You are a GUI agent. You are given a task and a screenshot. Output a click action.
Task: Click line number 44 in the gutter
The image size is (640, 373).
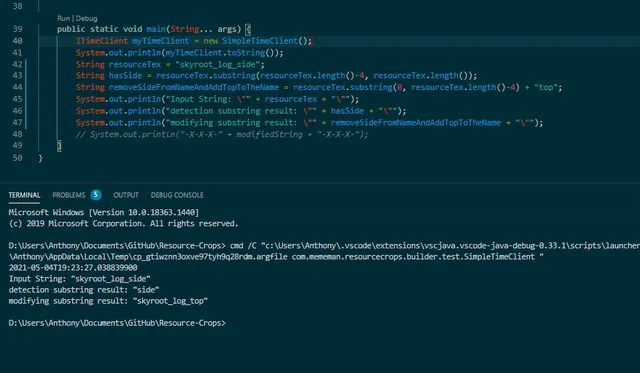click(17, 87)
